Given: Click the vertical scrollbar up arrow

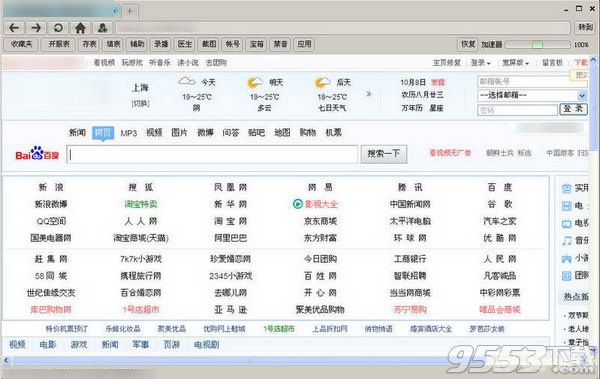Looking at the screenshot, I should (x=593, y=60).
